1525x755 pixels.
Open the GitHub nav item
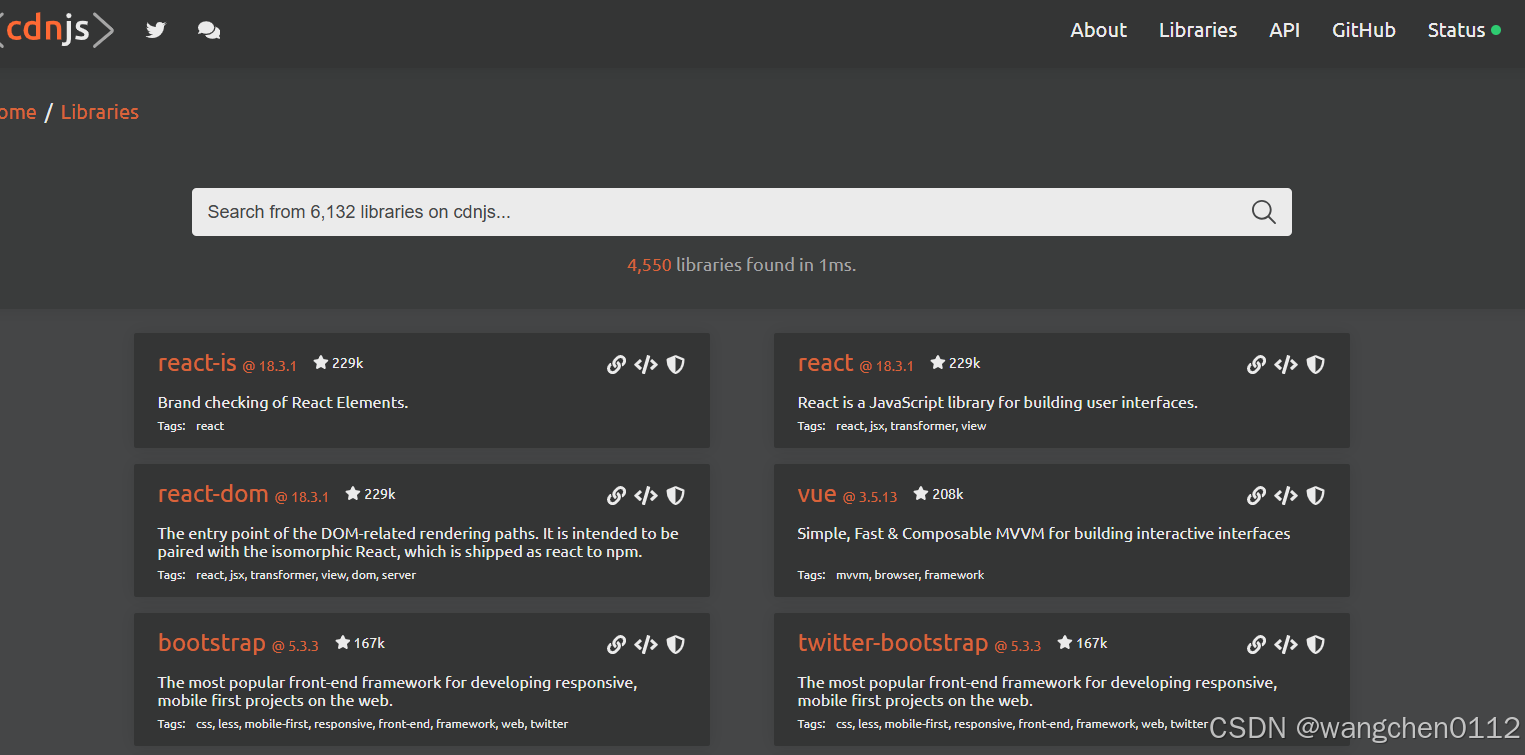(x=1364, y=30)
